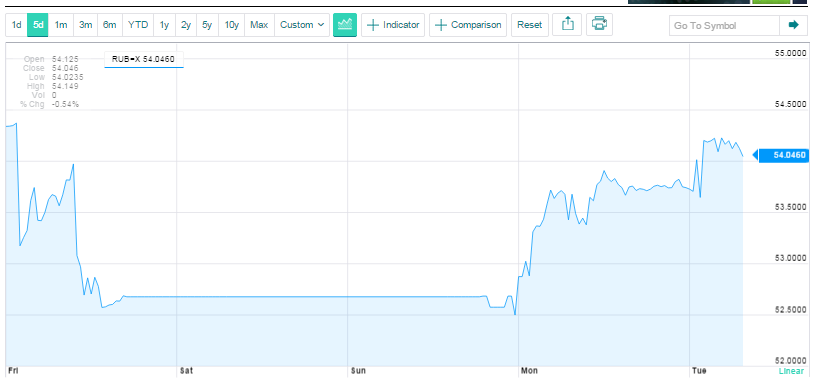Screen dimensions: 819x382
Task: Click the print chart icon
Action: click(x=599, y=24)
